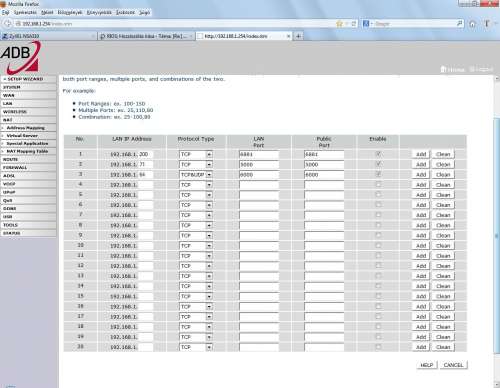Viewport: 500px width, 388px height.
Task: Toggle Enable checkbox for row 3
Action: (378, 174)
